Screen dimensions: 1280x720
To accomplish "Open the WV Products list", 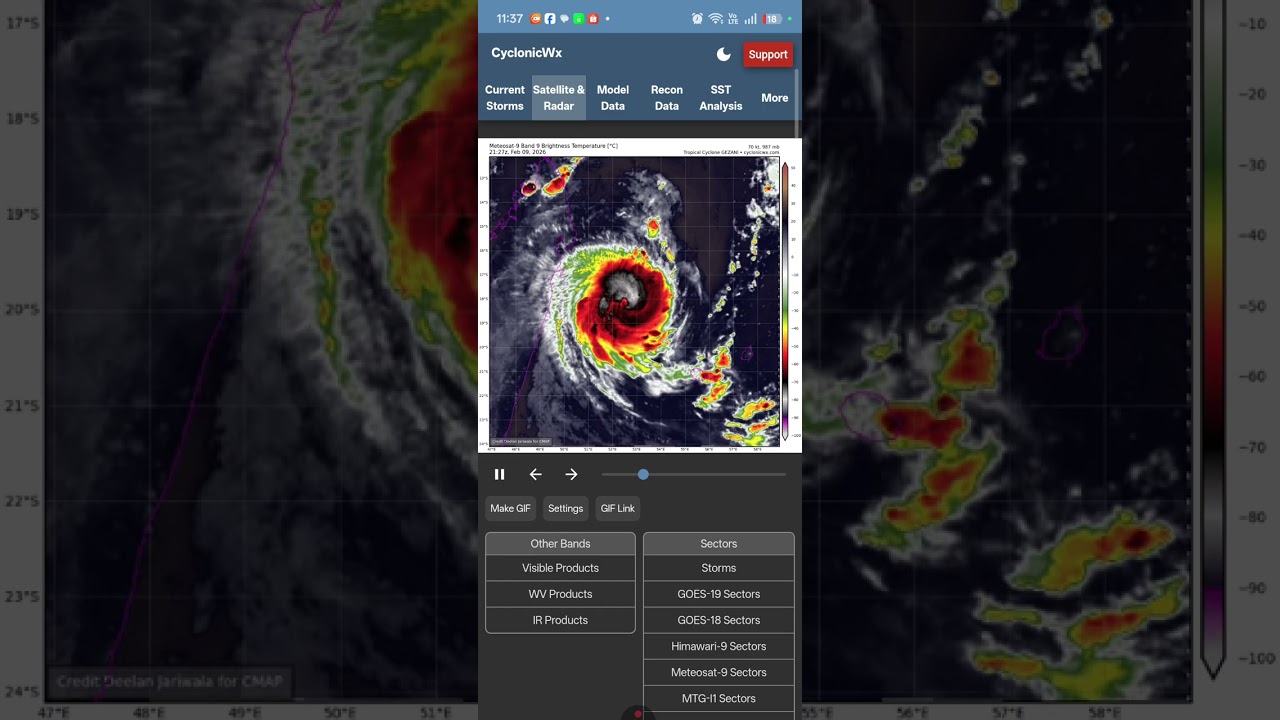I will 560,594.
